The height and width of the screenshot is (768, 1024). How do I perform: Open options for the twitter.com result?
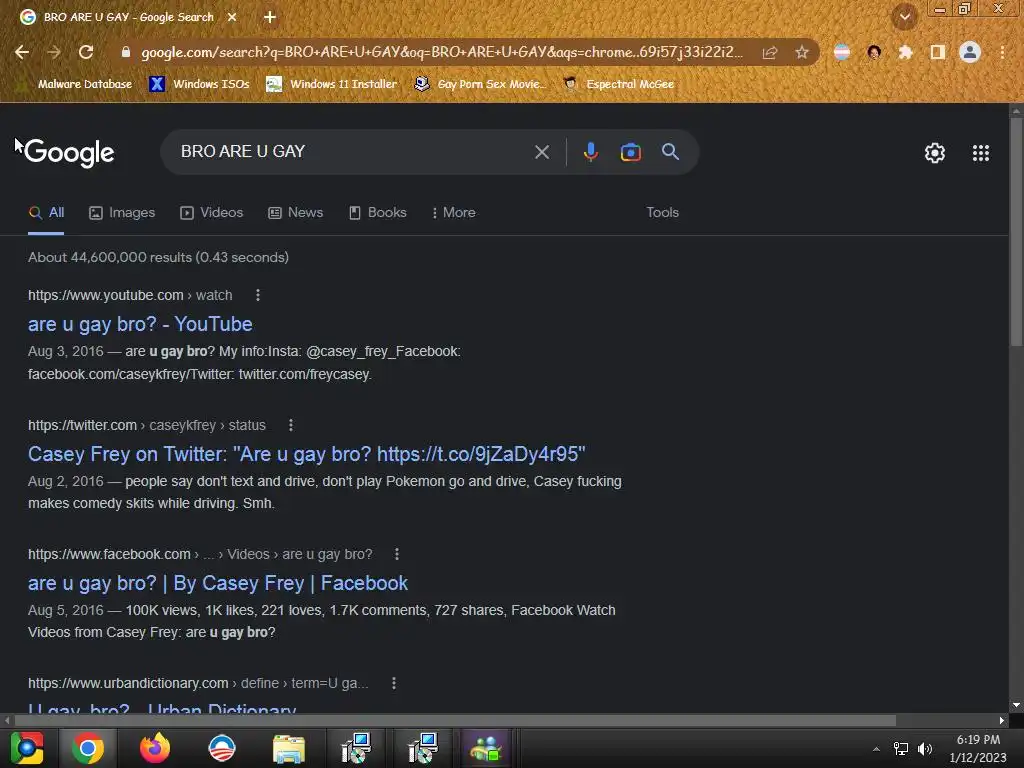coord(291,425)
